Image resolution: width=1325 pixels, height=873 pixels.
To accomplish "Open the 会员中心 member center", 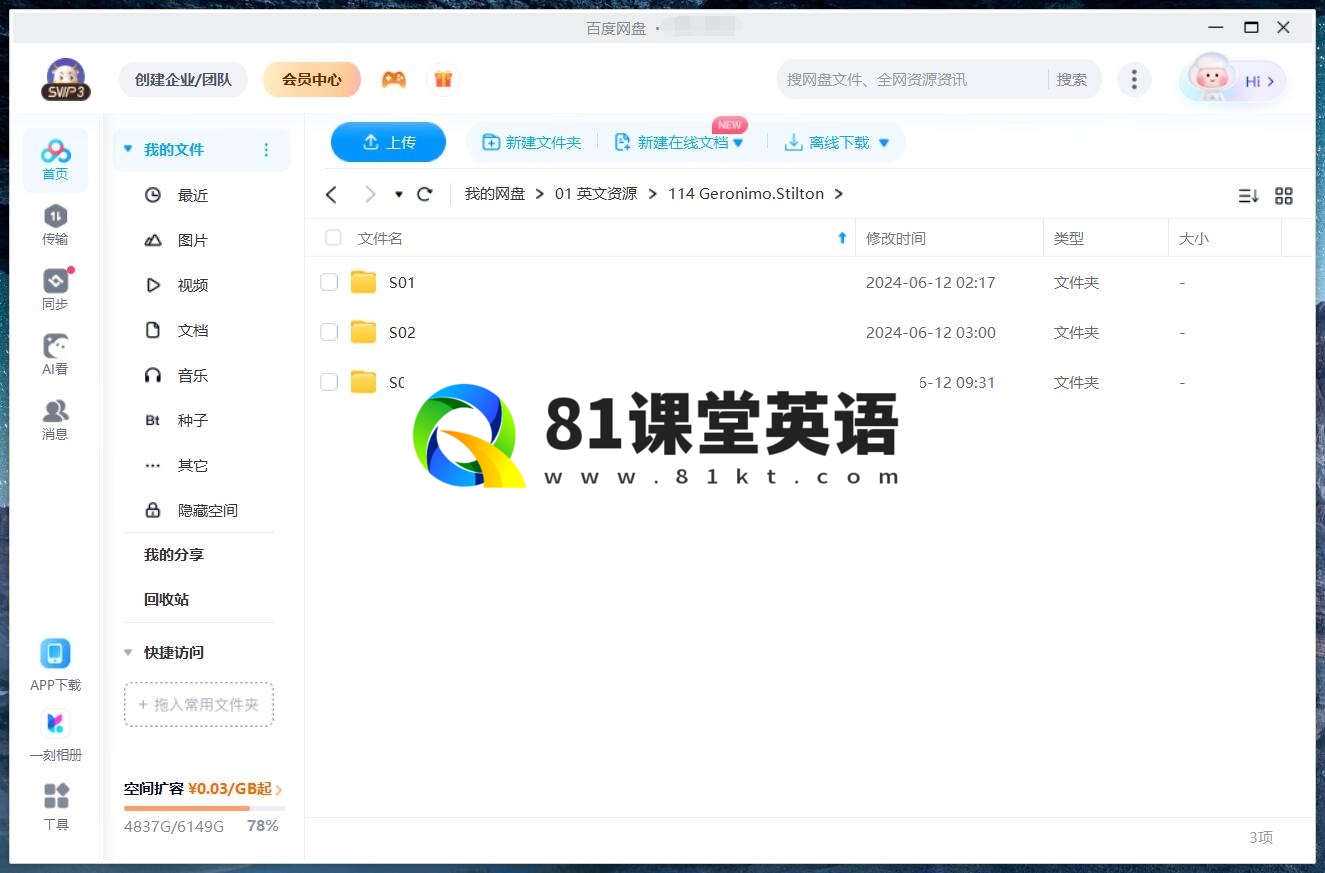I will (312, 79).
